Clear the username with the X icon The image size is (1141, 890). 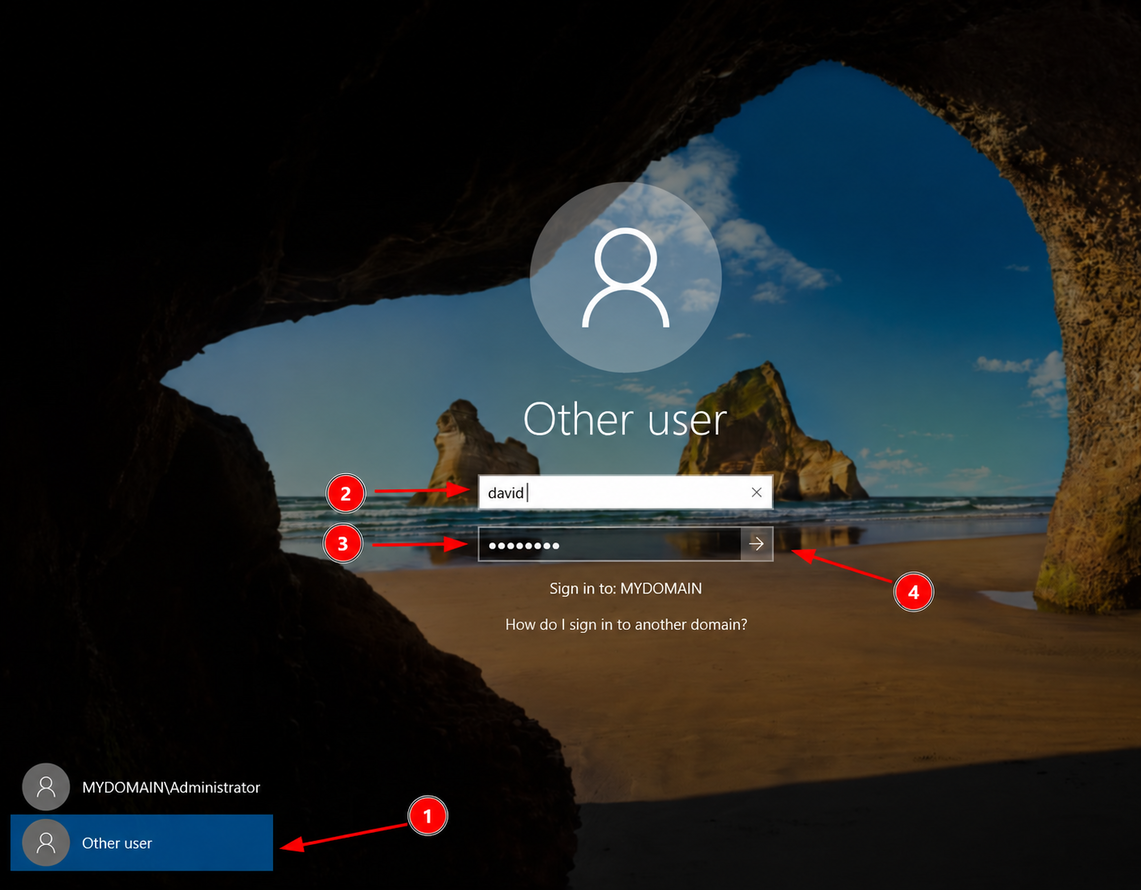757,493
